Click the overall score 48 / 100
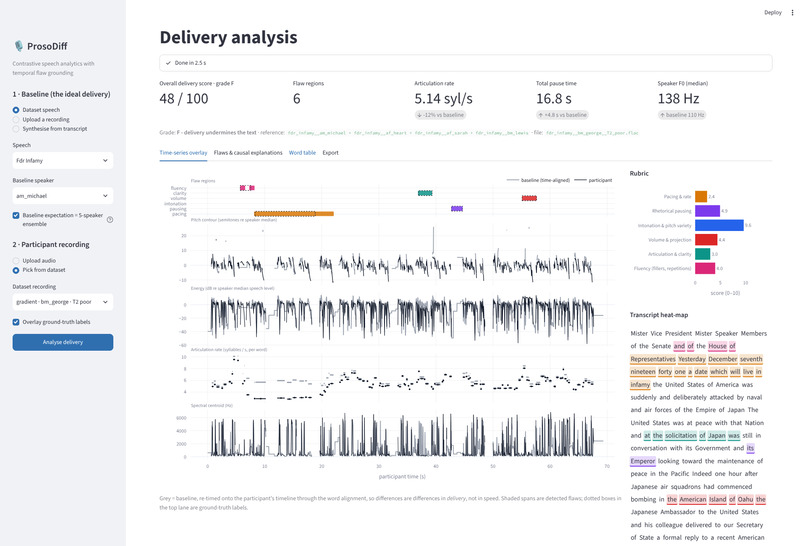806x546 pixels. [x=184, y=99]
